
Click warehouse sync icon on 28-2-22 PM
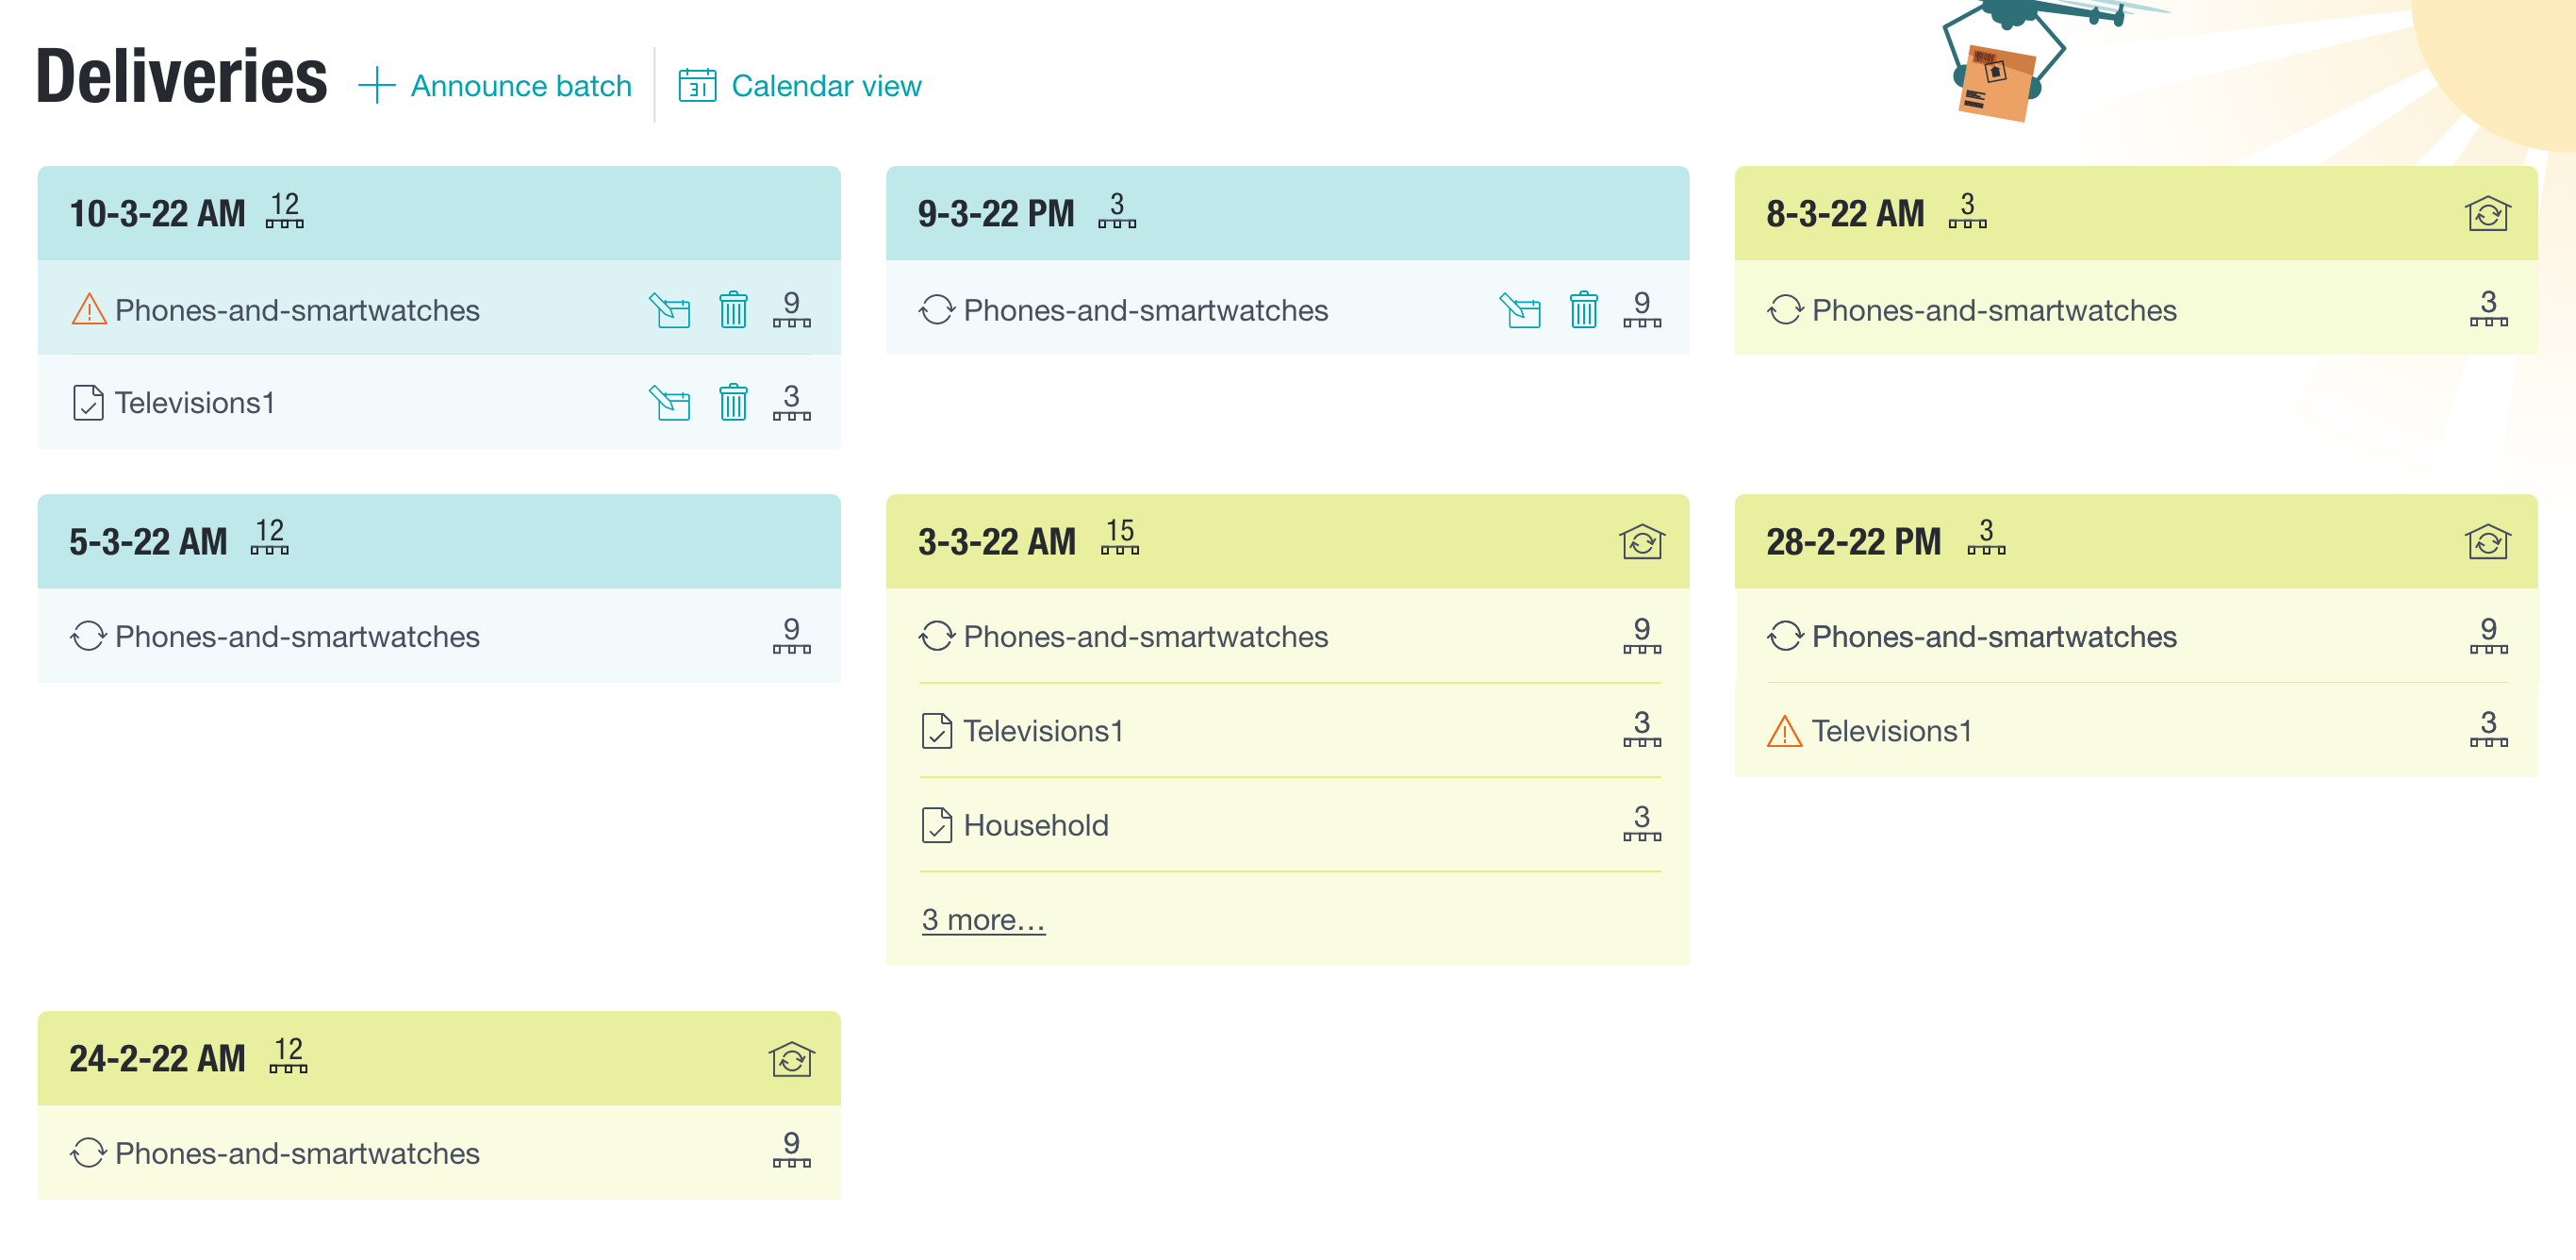[x=2487, y=542]
